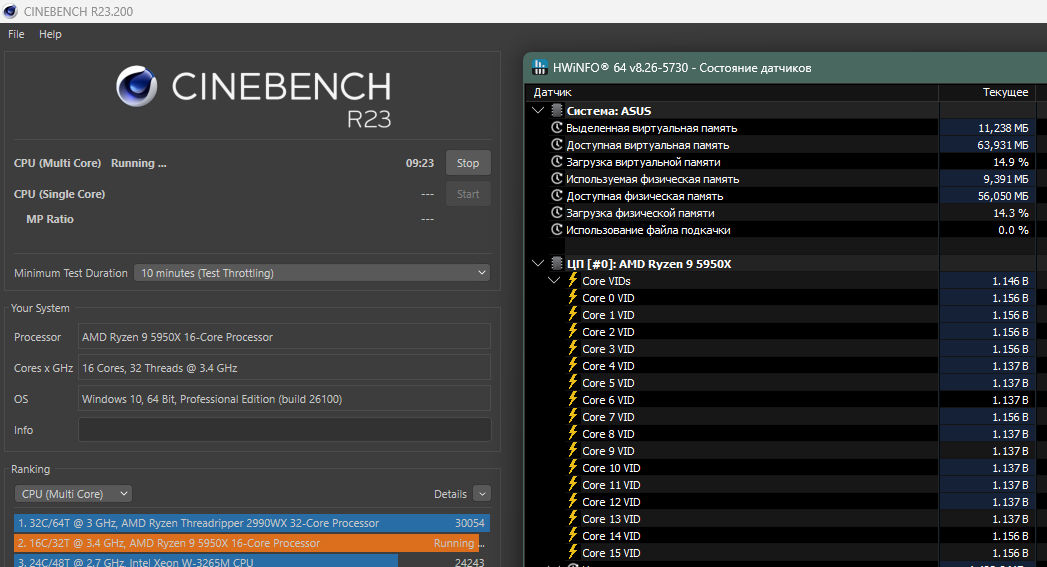Screen dimensions: 1047x567
Task: Click the 9,391 МБ value
Action: [1006, 179]
